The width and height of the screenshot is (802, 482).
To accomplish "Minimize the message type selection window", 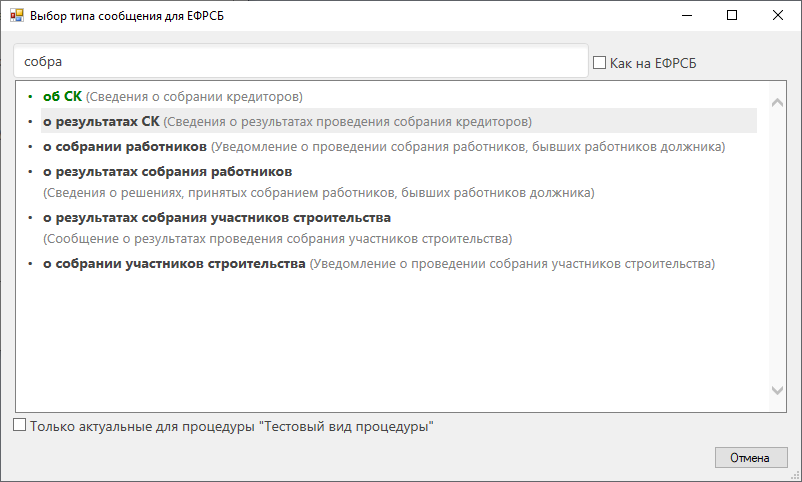I will point(685,16).
